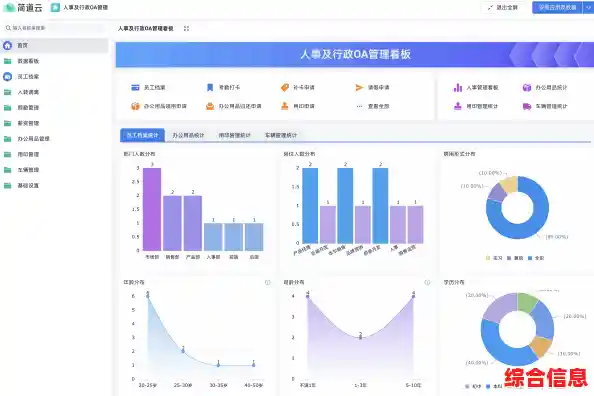Image resolution: width=594 pixels, height=396 pixels.
Task: Open the 考勤打卡 bookmark icon
Action: point(210,88)
